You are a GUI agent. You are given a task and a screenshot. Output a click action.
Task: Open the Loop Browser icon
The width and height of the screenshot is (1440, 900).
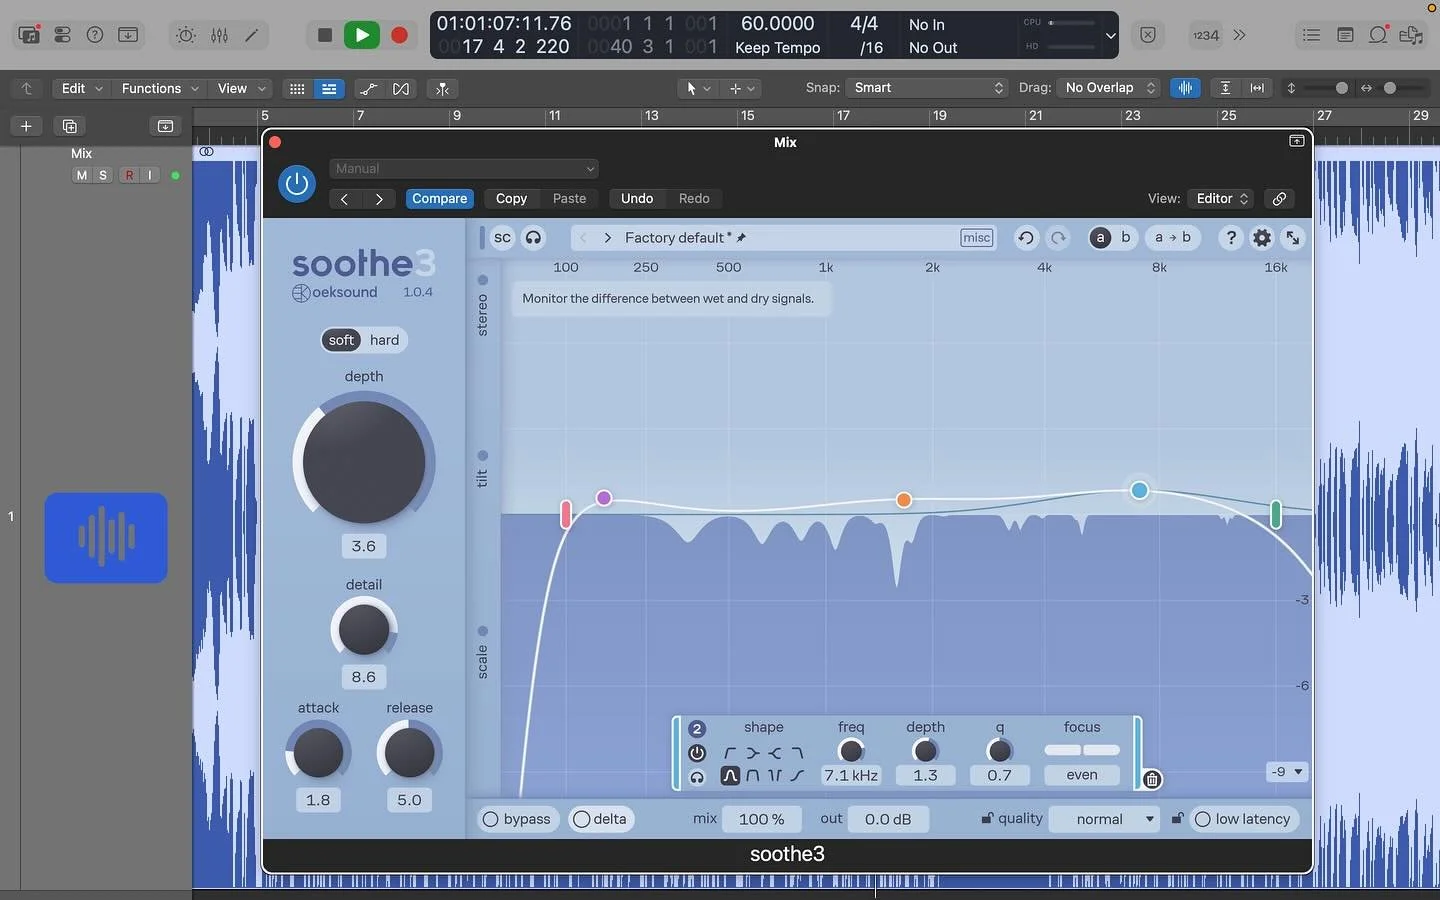click(1378, 35)
